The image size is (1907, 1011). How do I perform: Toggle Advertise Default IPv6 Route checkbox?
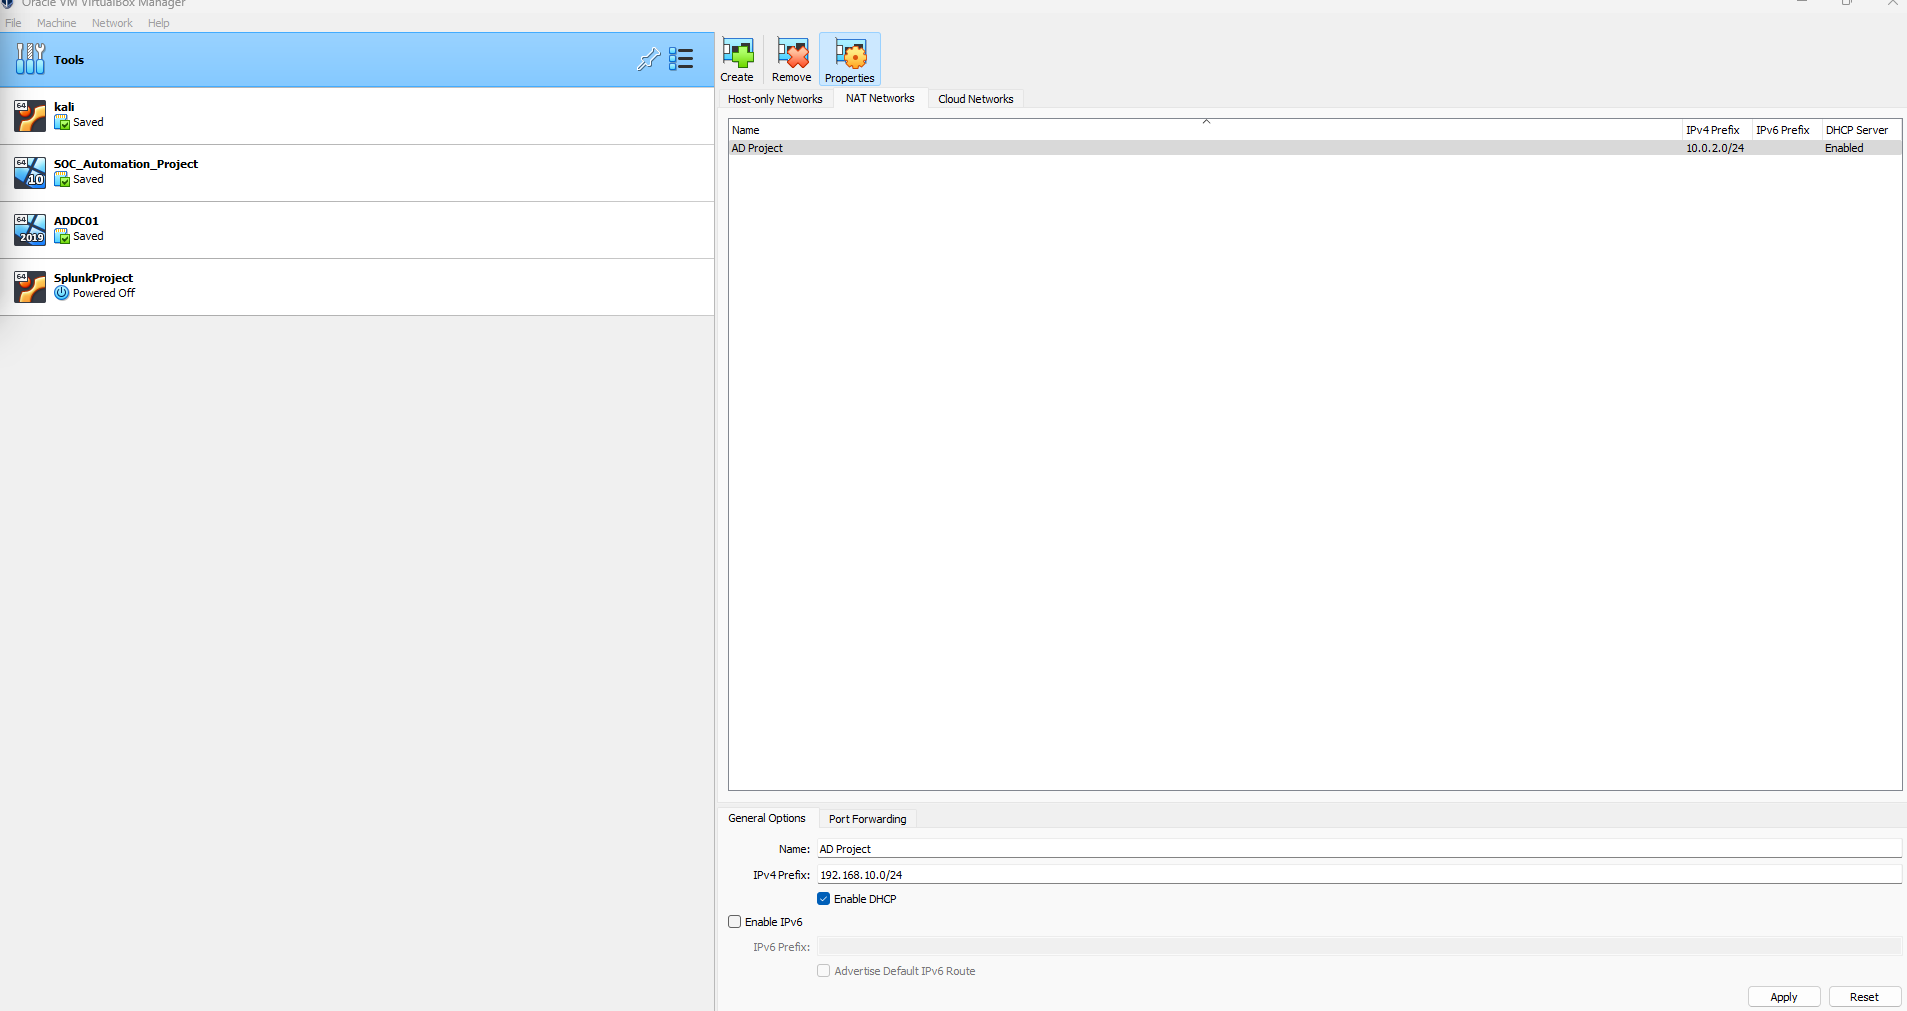point(824,971)
